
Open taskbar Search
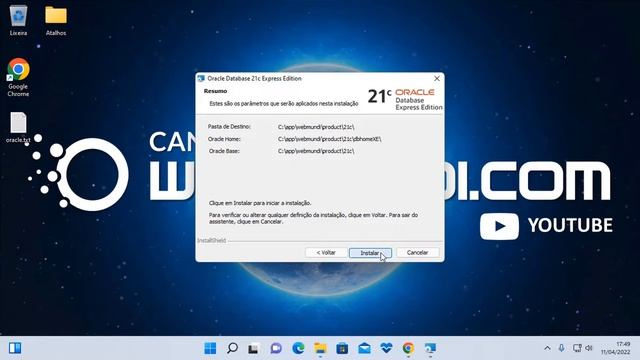(232, 348)
